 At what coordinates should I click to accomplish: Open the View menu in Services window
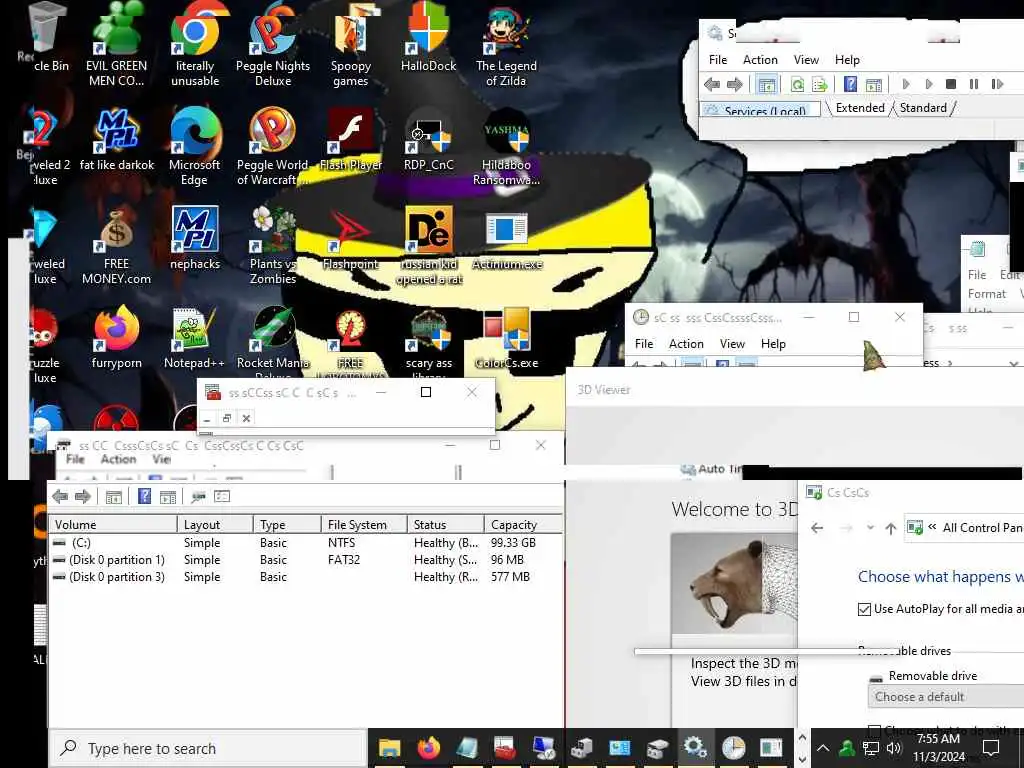point(806,59)
